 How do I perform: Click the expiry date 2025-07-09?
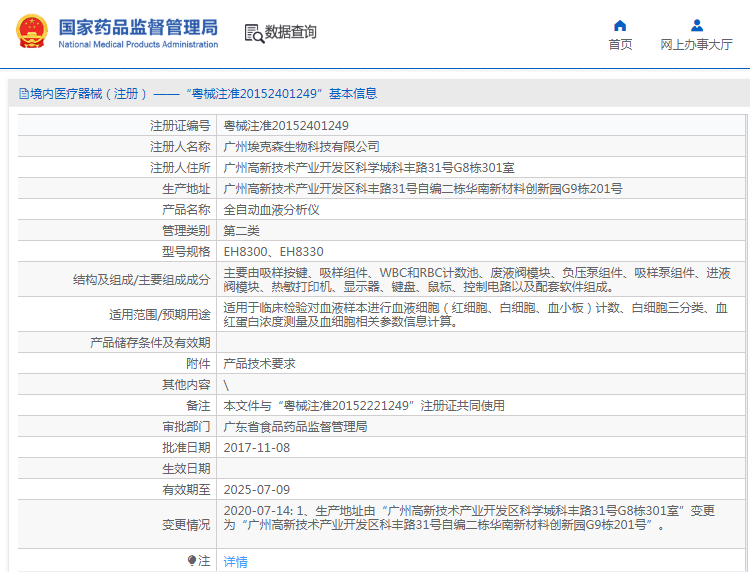256,489
